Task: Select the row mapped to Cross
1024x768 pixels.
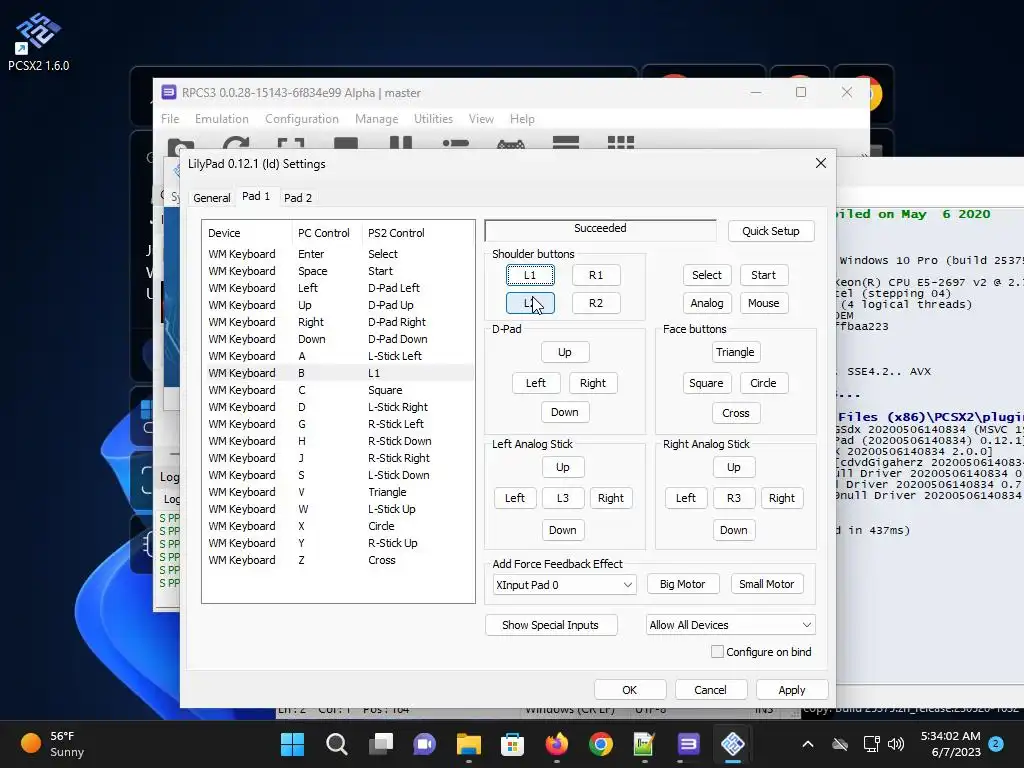Action: point(338,560)
